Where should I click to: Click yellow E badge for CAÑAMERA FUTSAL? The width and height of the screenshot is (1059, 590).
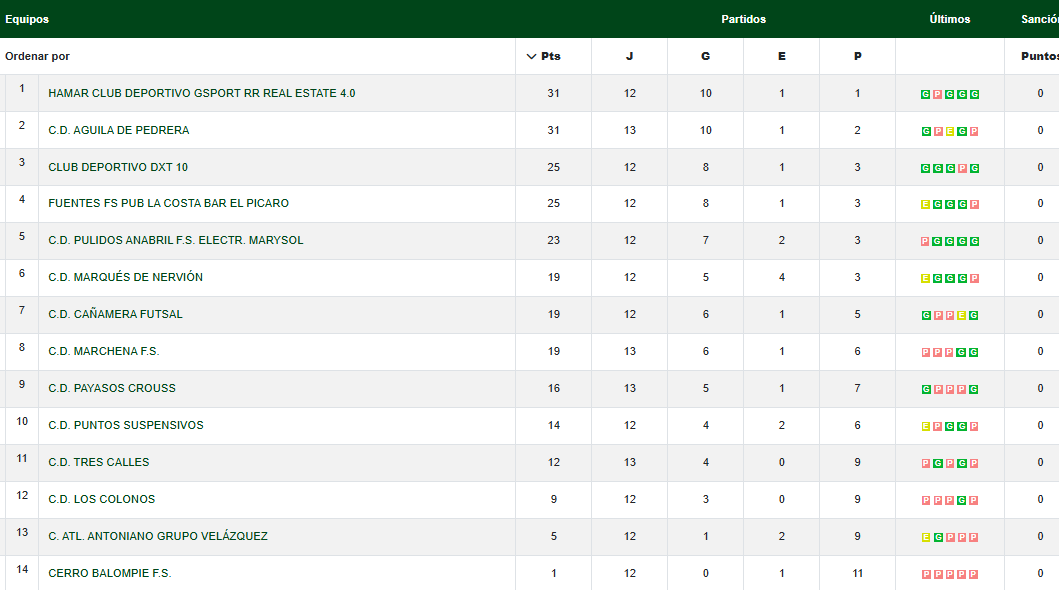[x=962, y=315]
